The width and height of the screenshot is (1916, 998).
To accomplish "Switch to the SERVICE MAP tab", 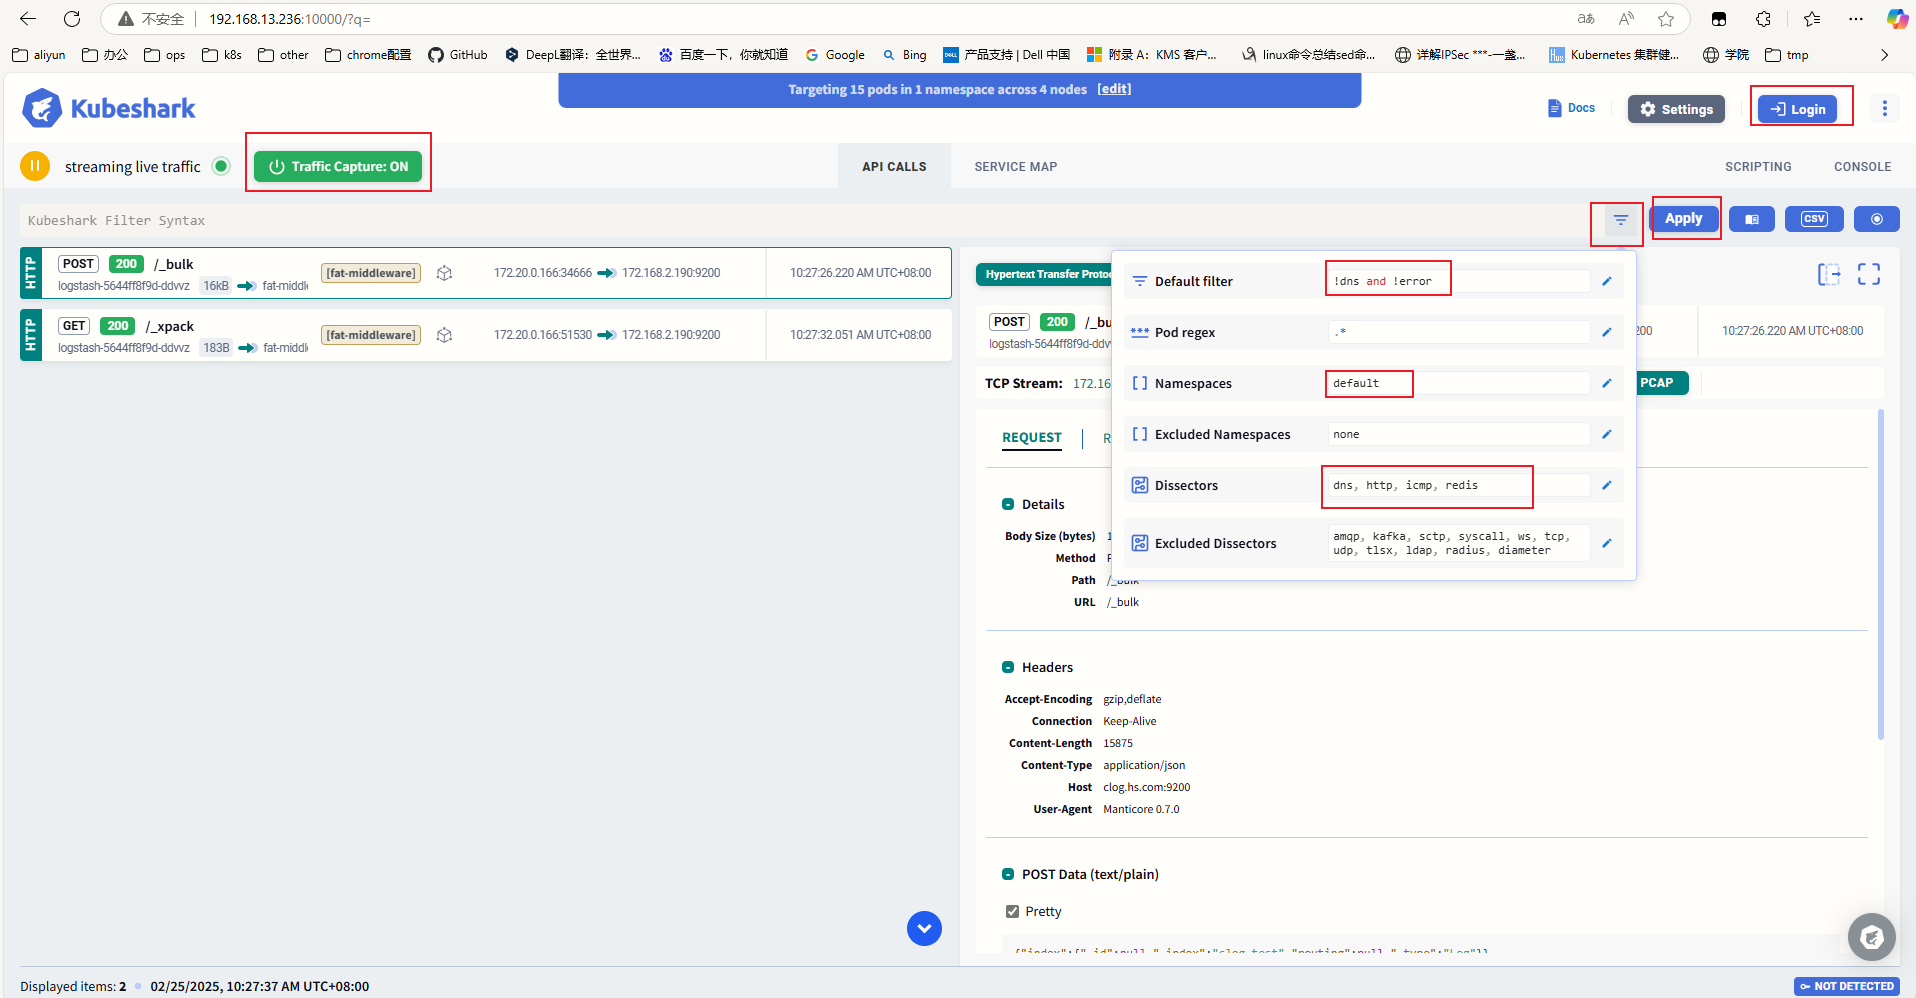I will pos(1015,167).
